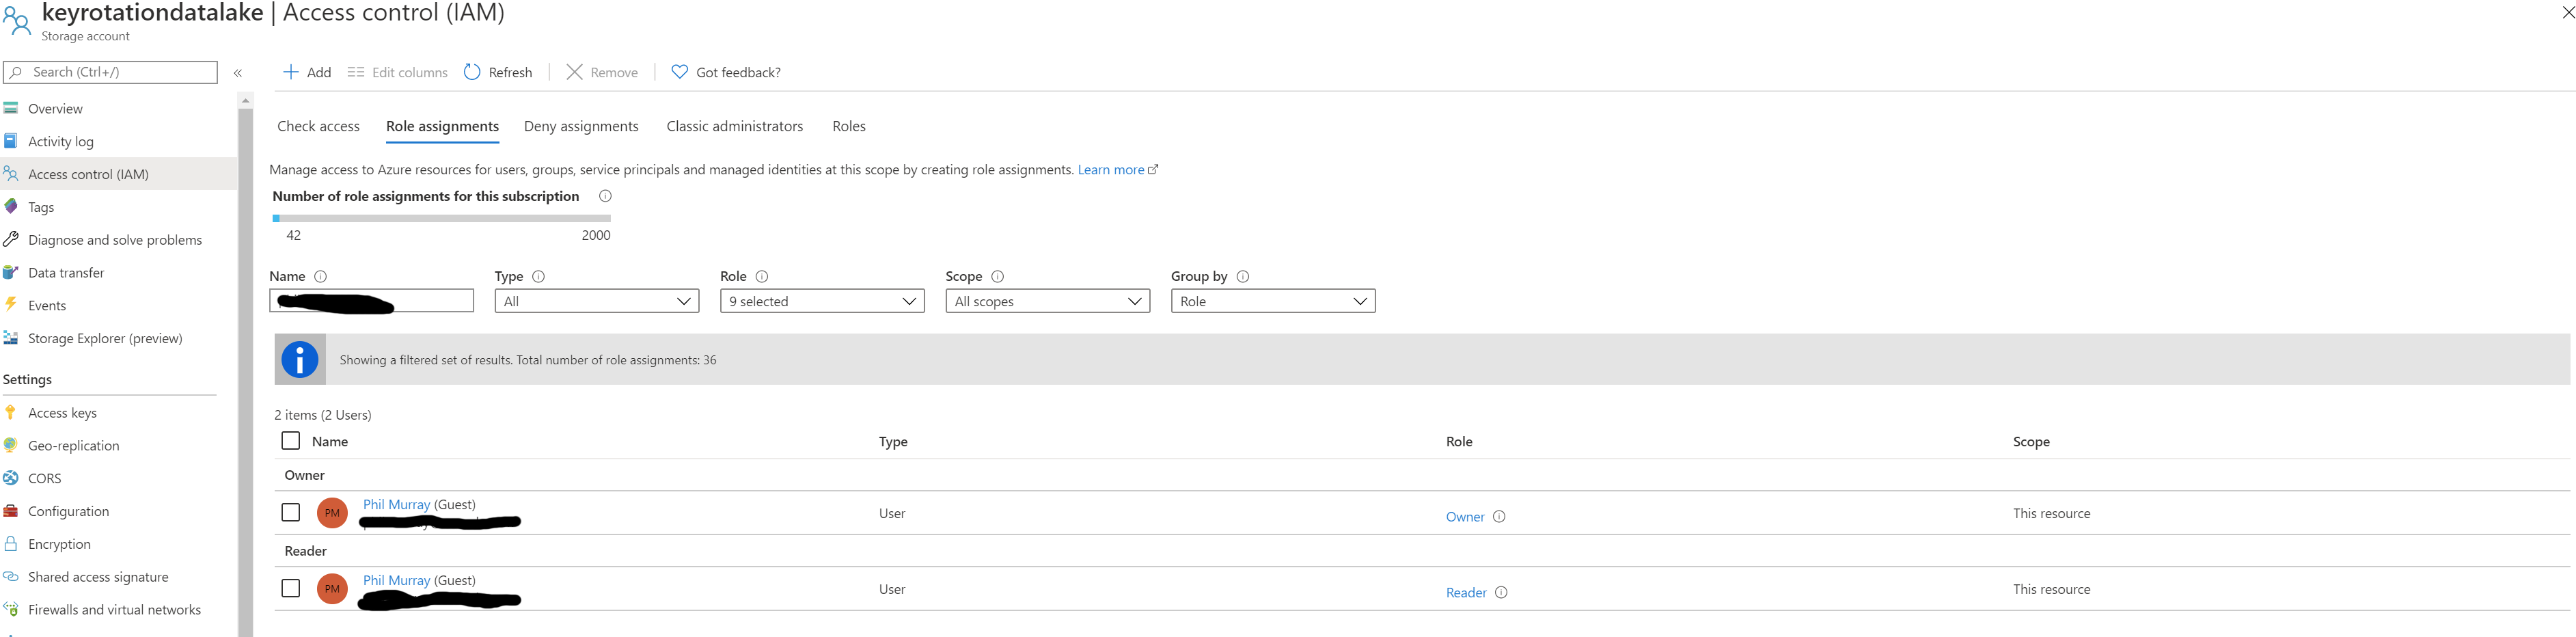Click the Overview icon in sidebar

[11, 108]
